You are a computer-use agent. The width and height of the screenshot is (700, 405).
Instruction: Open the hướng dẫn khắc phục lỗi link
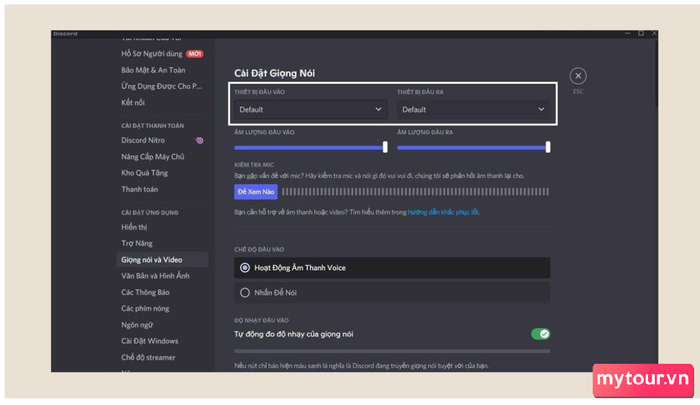(443, 212)
